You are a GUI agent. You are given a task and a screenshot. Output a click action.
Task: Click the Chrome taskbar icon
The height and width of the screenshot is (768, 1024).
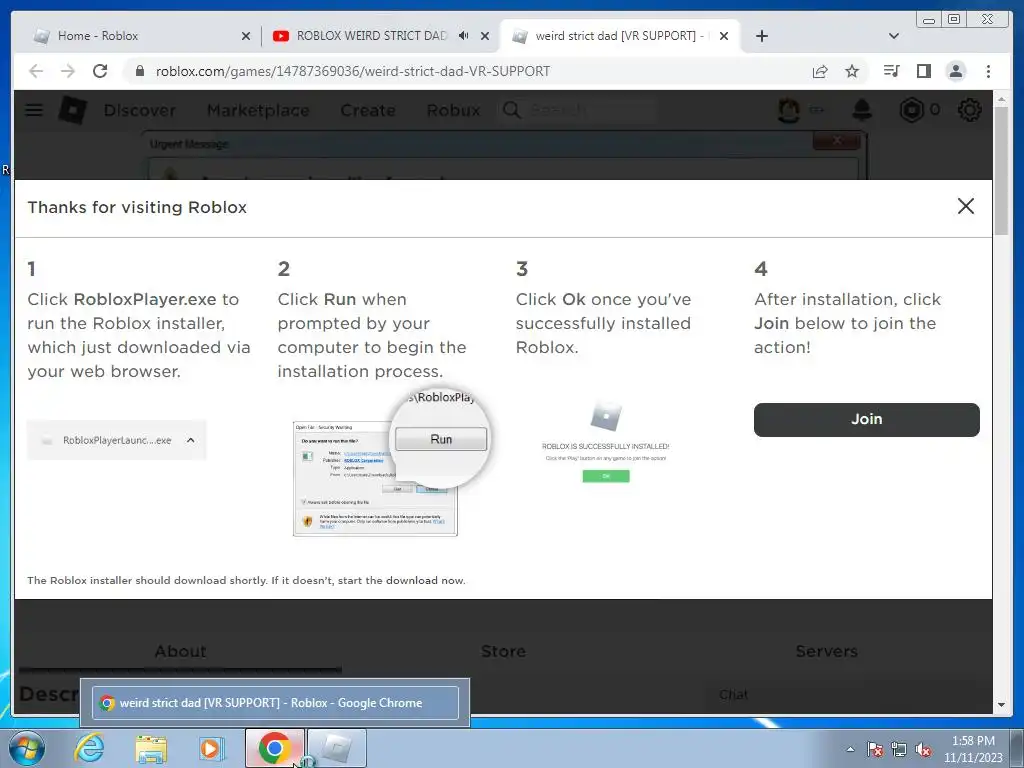[275, 748]
